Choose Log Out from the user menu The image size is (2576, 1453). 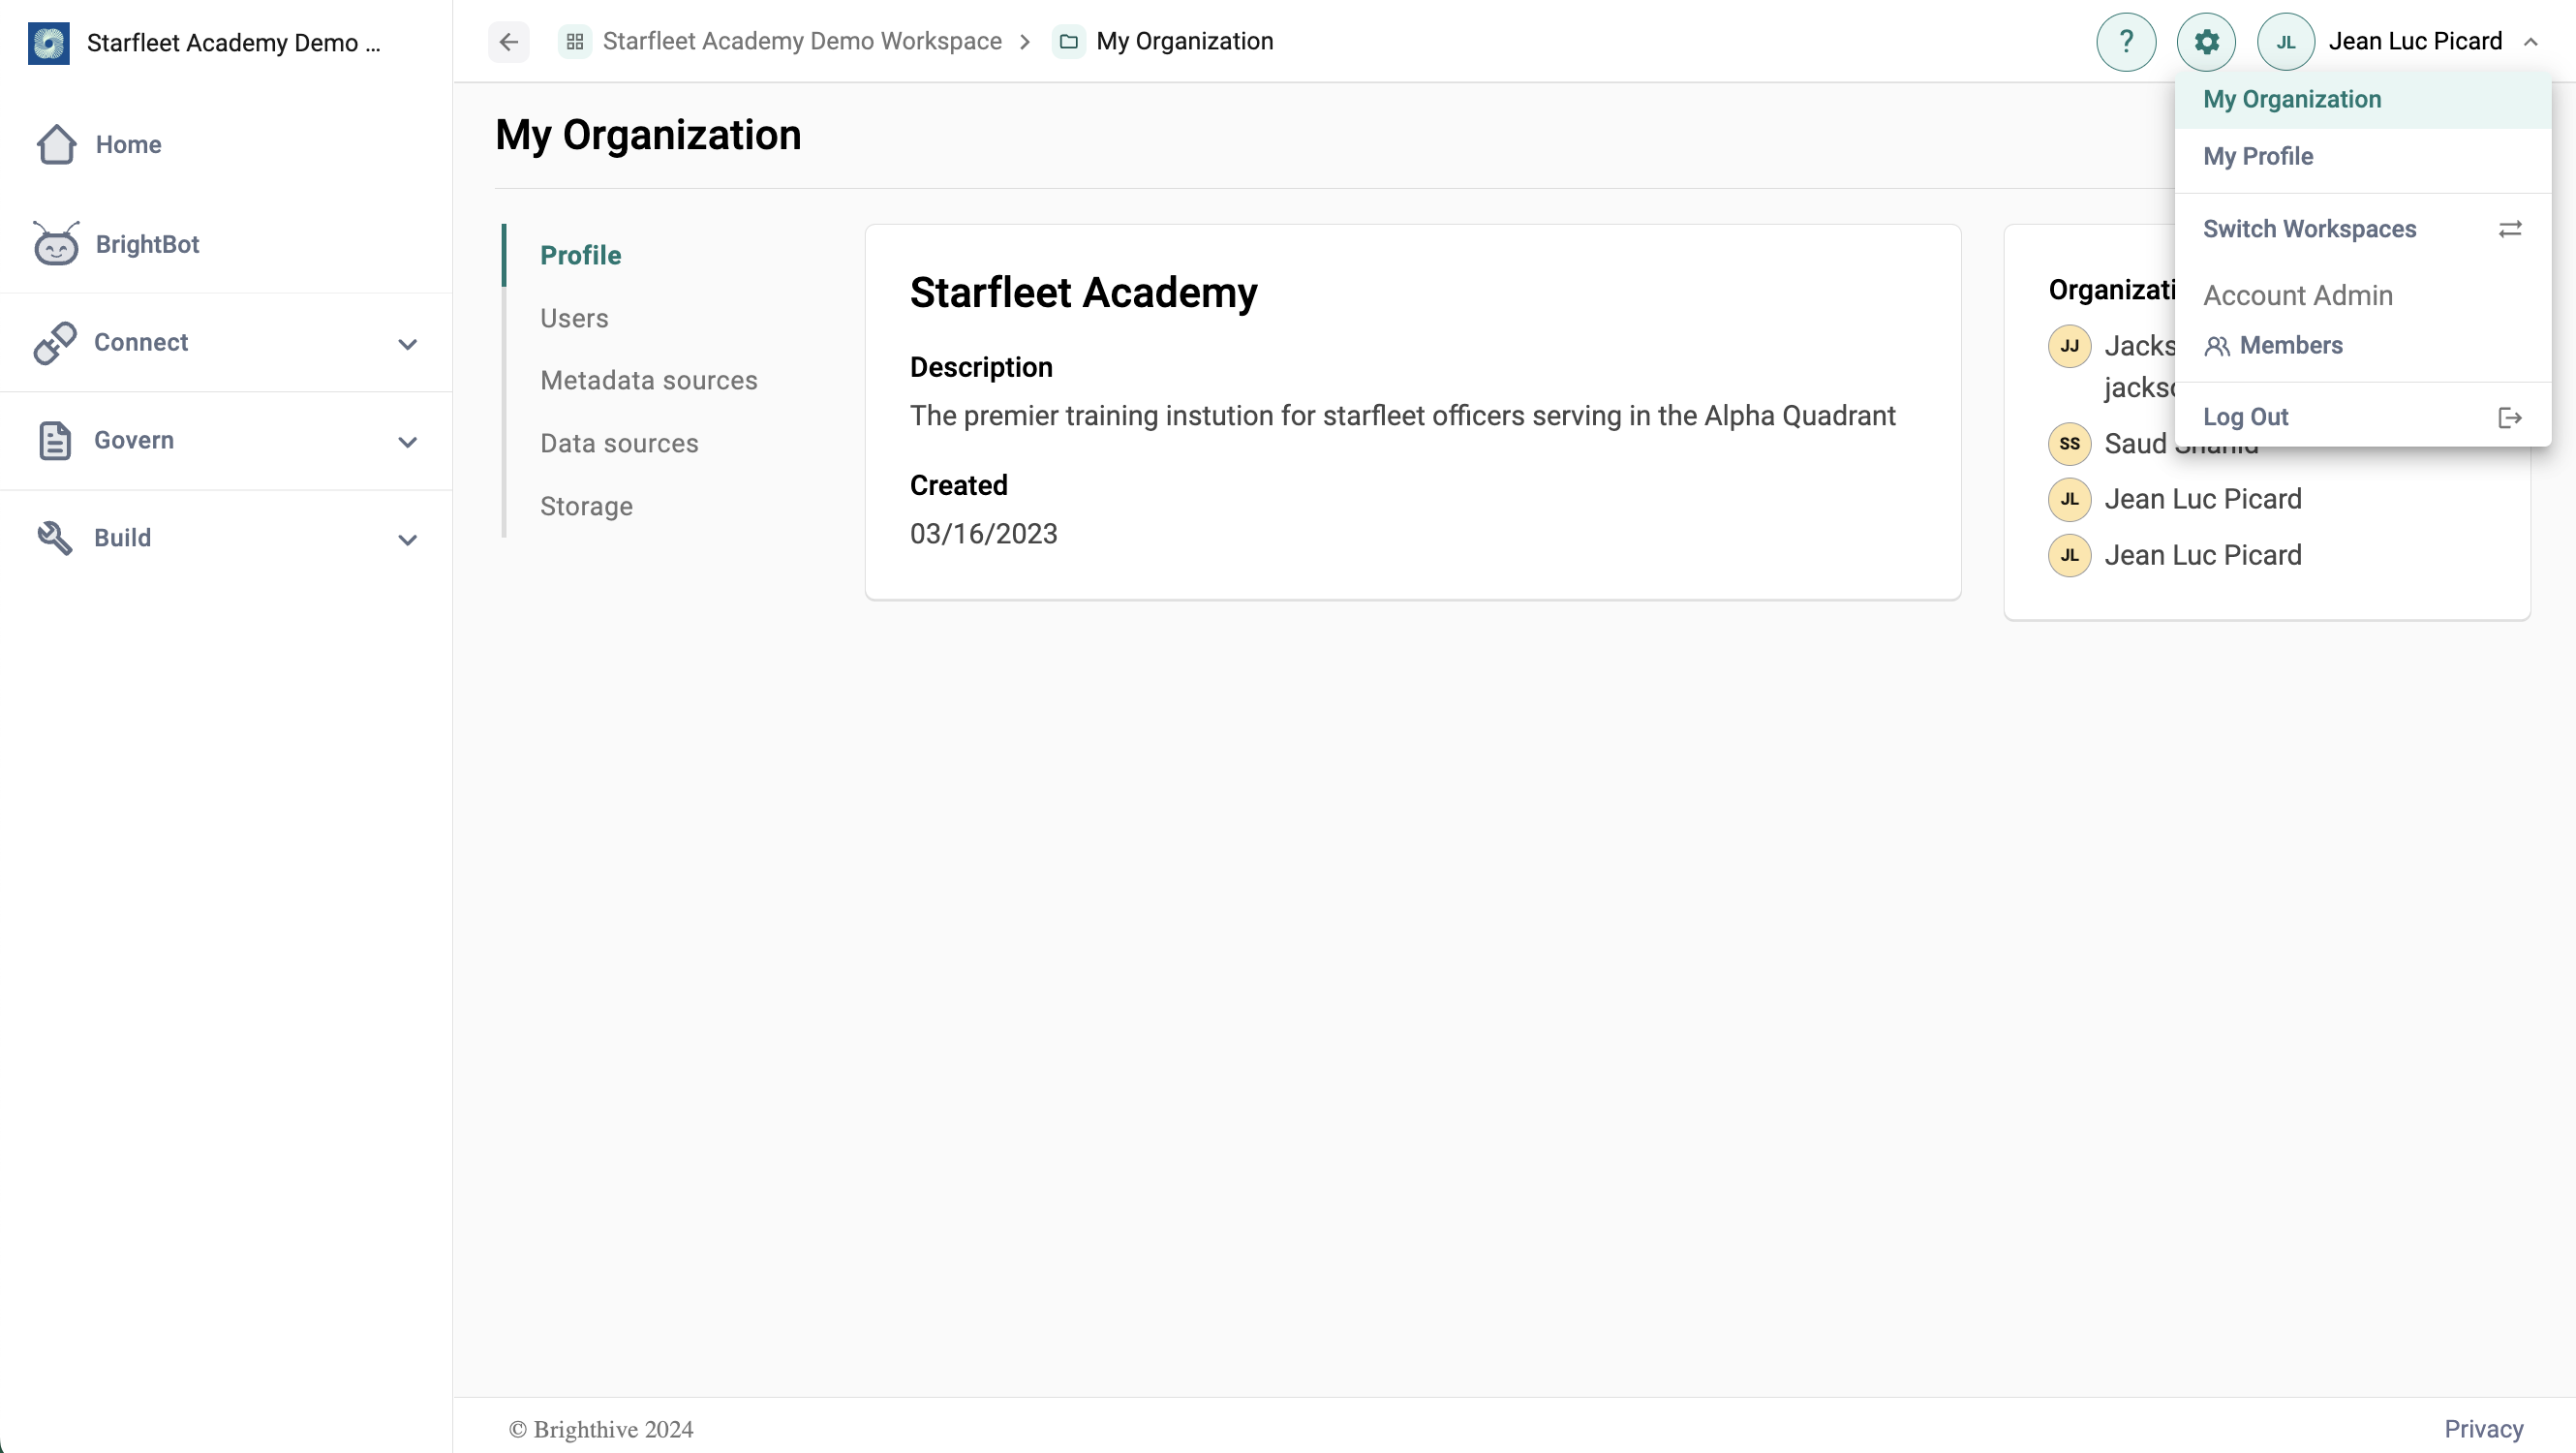pyautogui.click(x=2363, y=417)
